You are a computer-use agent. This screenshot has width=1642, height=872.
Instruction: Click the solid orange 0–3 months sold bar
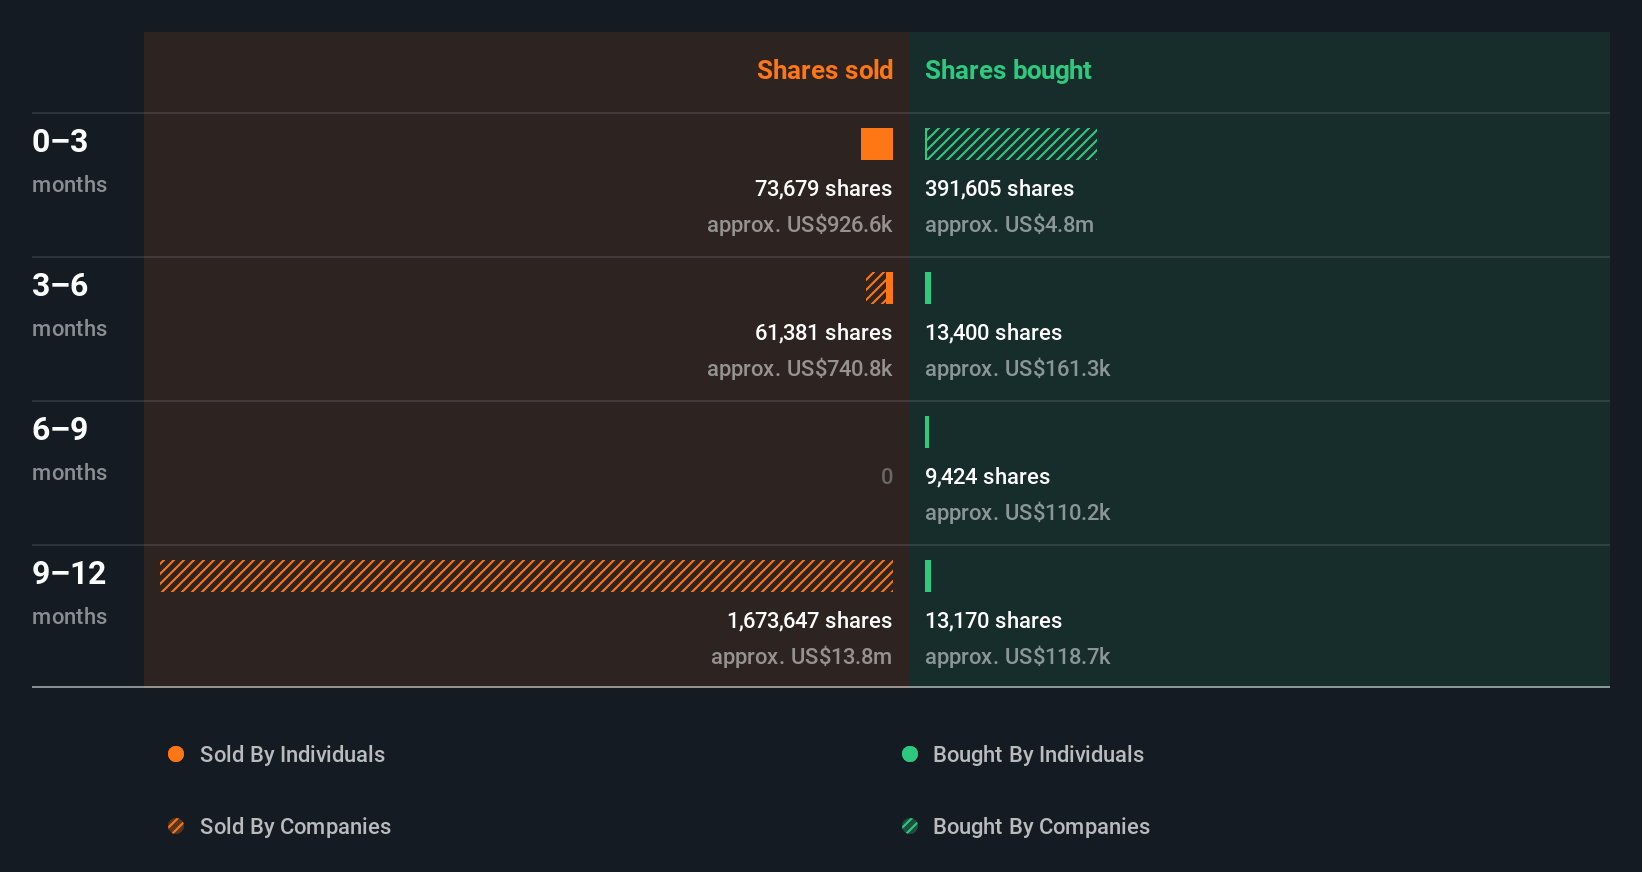click(x=877, y=144)
